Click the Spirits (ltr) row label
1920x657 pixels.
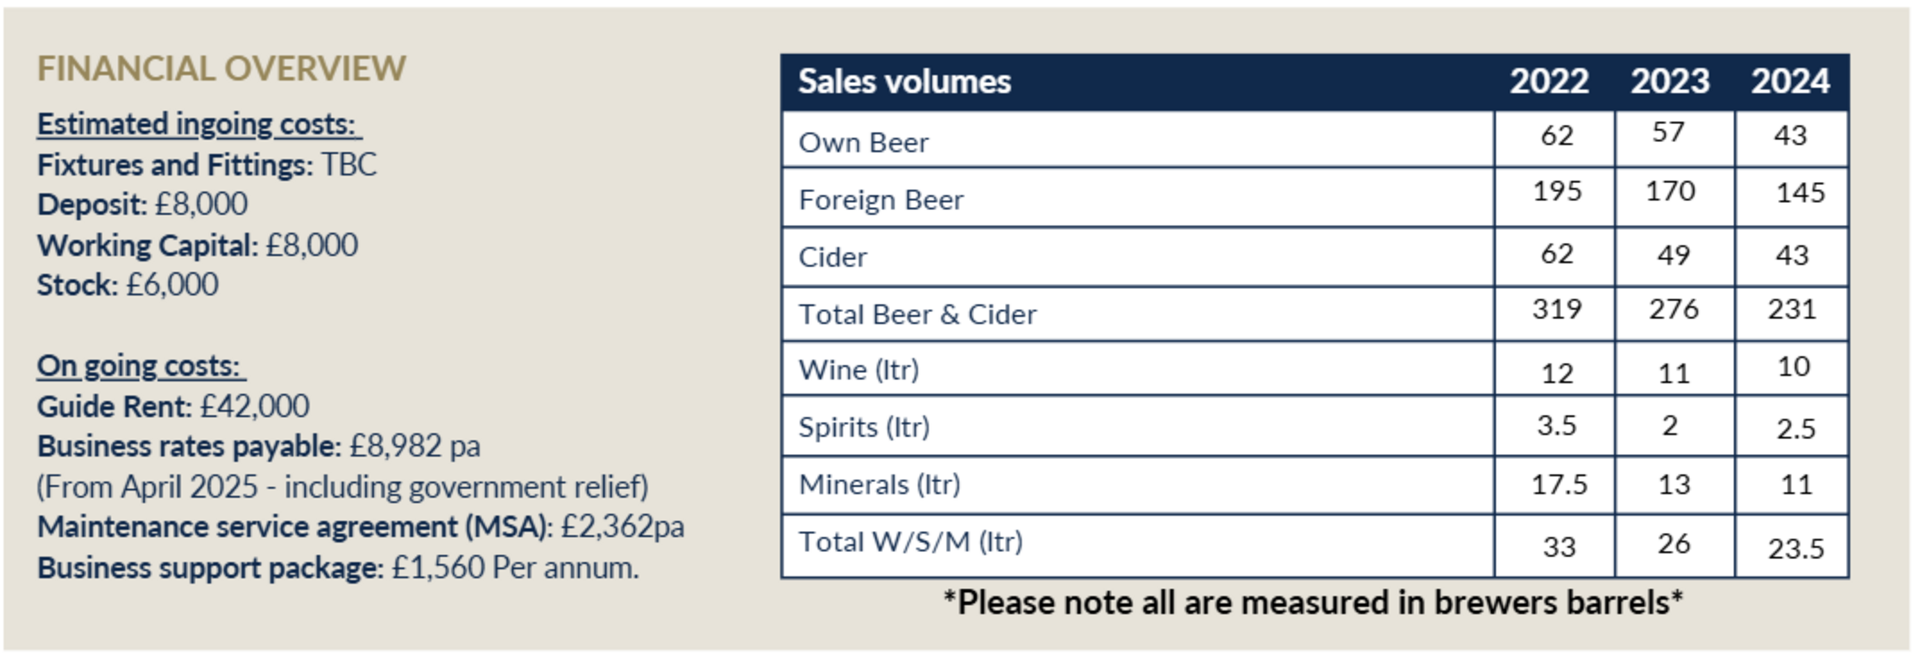pyautogui.click(x=864, y=427)
